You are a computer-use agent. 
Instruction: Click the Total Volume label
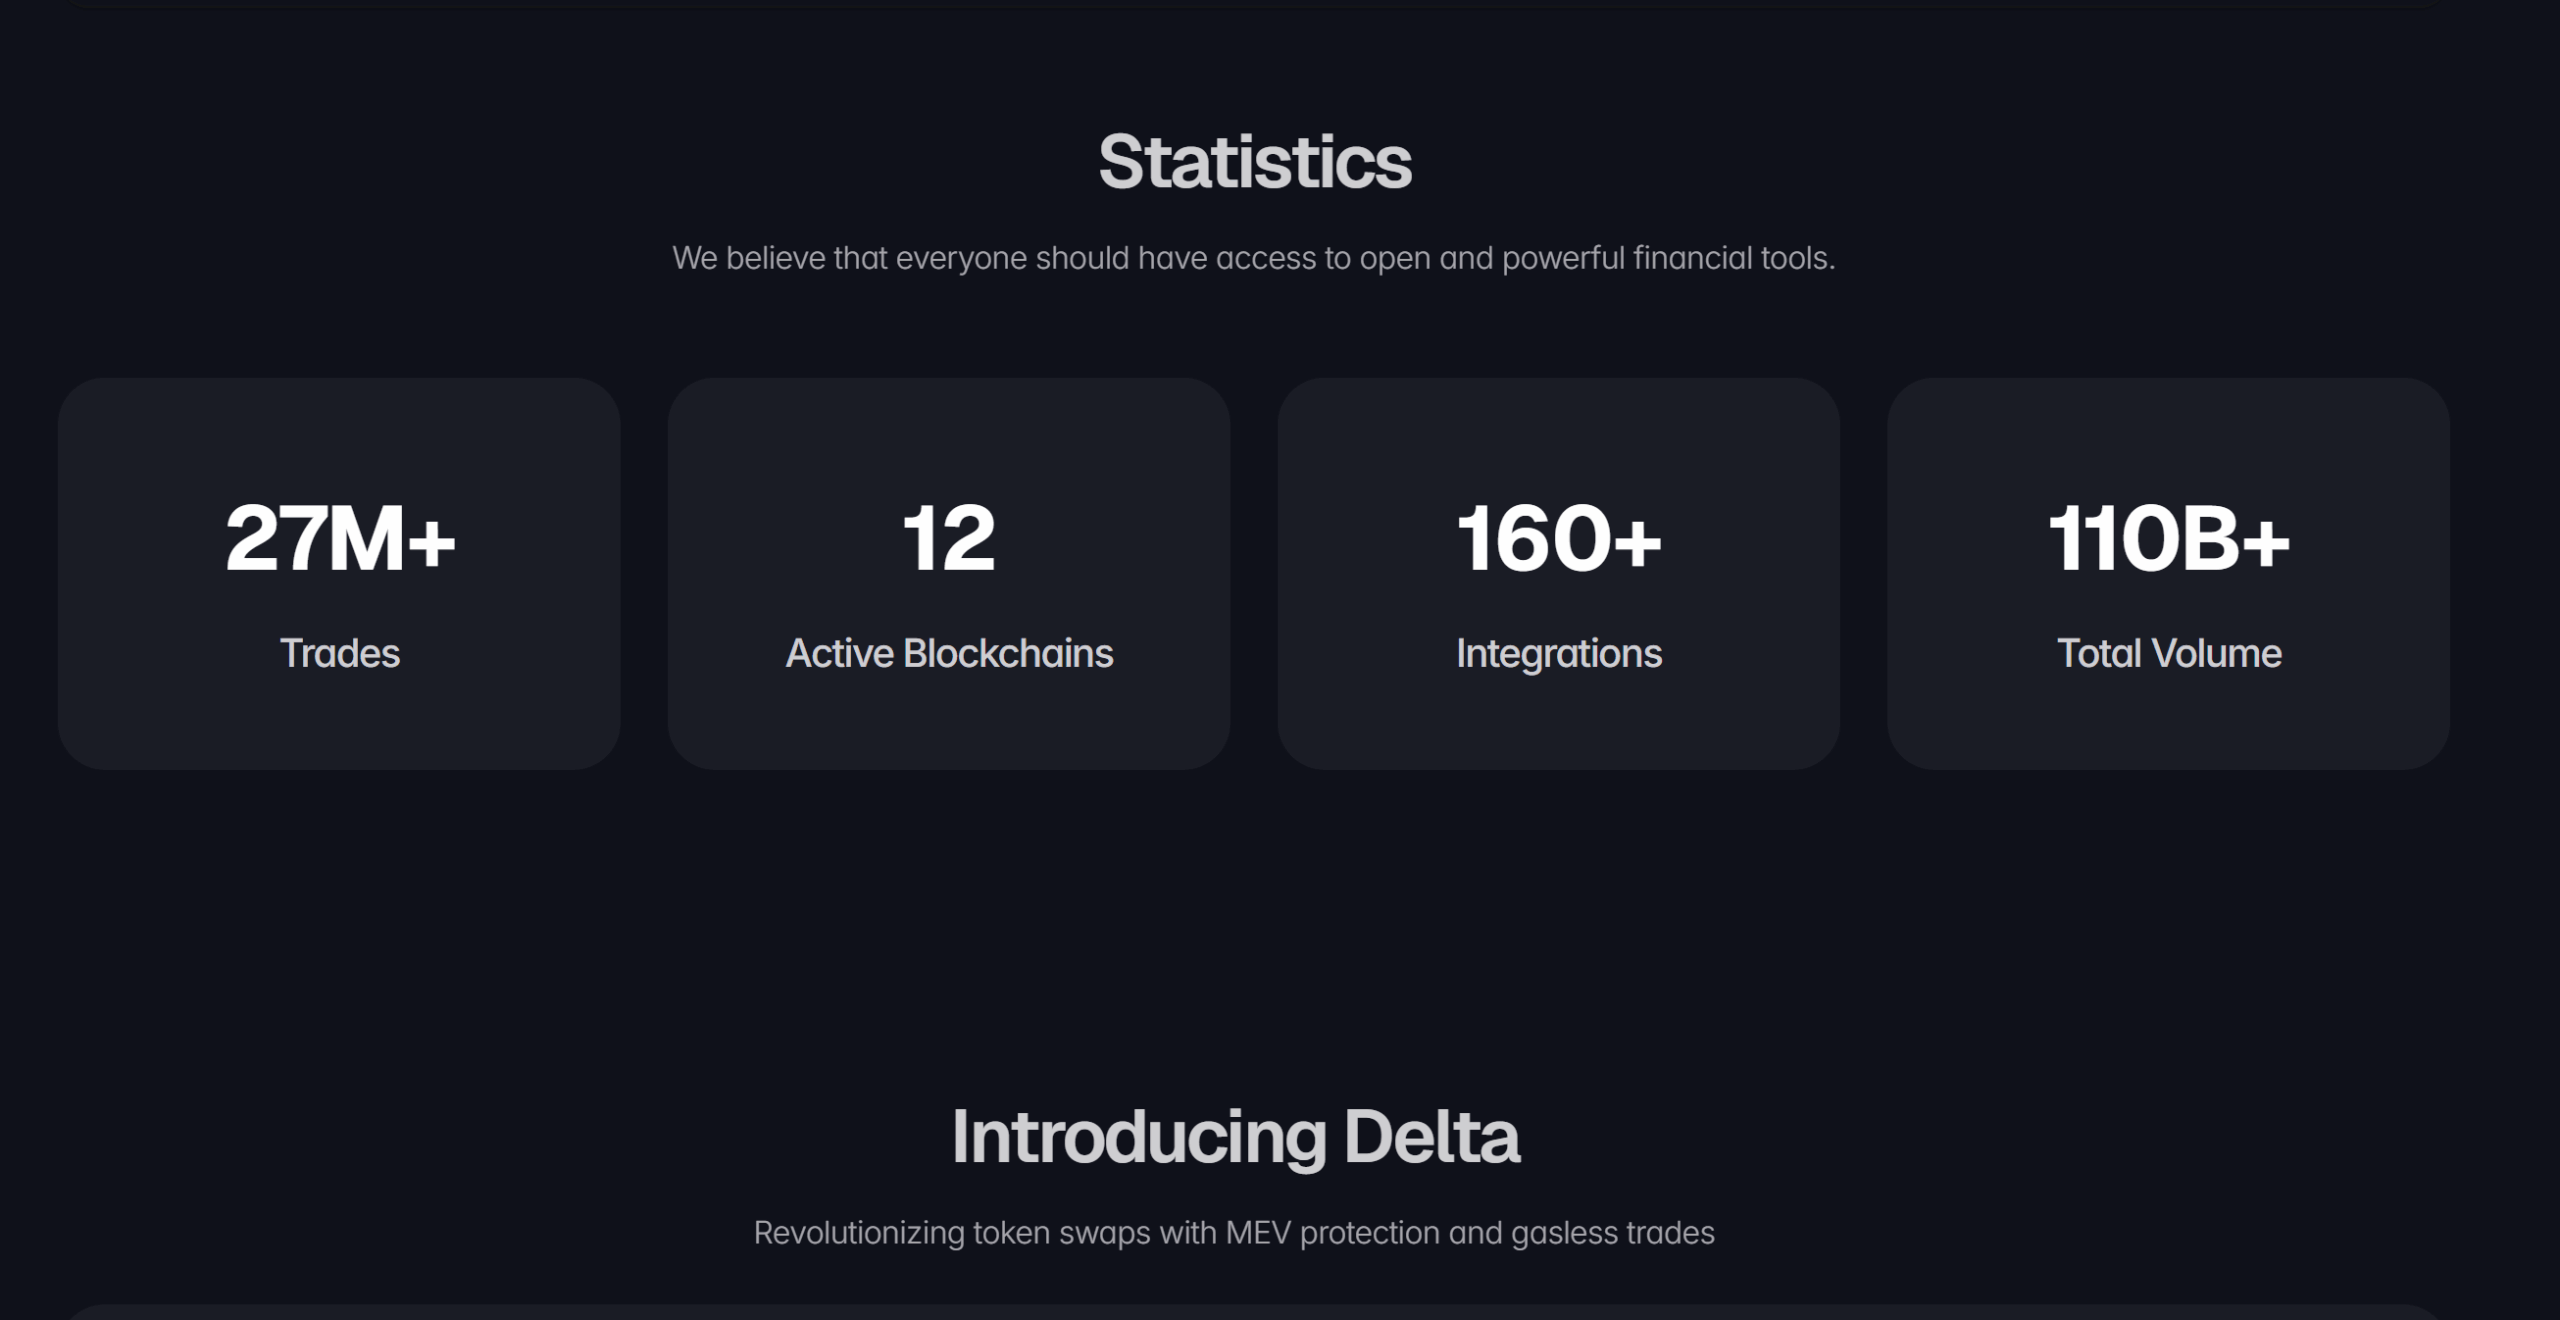point(2169,653)
